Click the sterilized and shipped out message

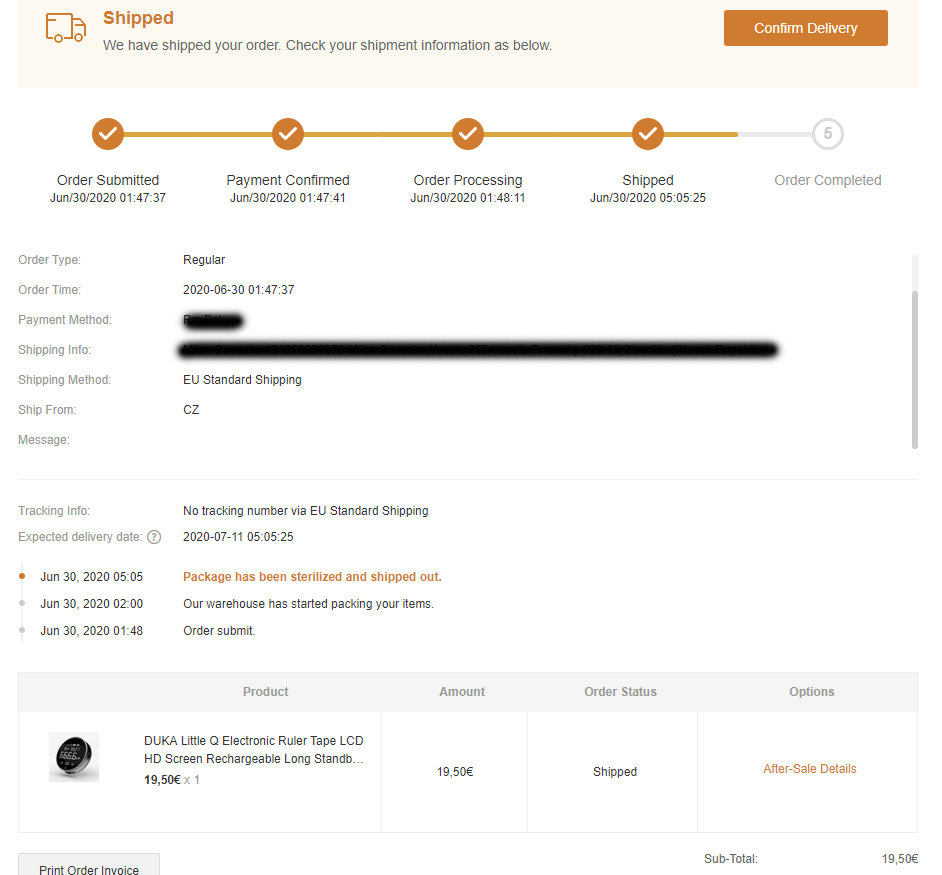pyautogui.click(x=312, y=577)
